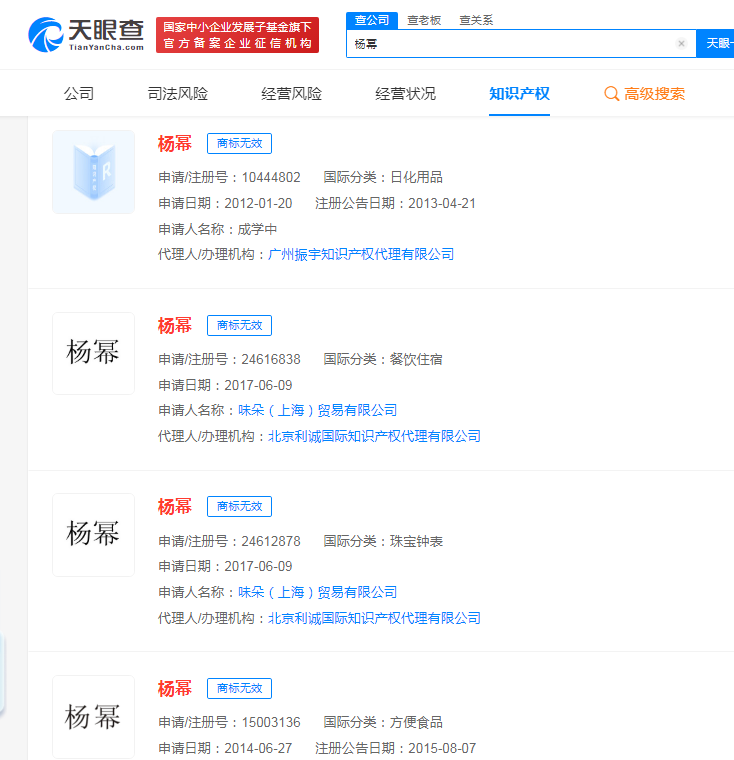734x760 pixels.
Task: Click the magnifier icon of advanced search
Action: pos(611,94)
